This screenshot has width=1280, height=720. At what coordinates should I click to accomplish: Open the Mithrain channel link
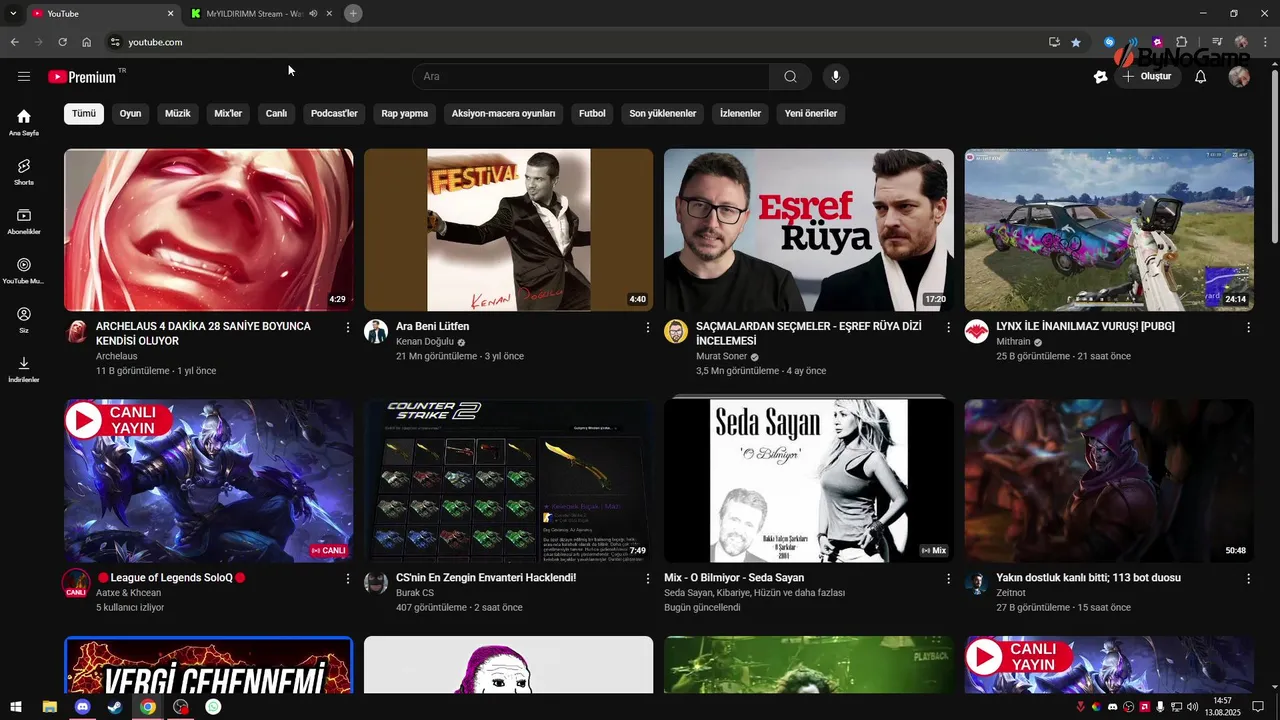click(x=1015, y=342)
